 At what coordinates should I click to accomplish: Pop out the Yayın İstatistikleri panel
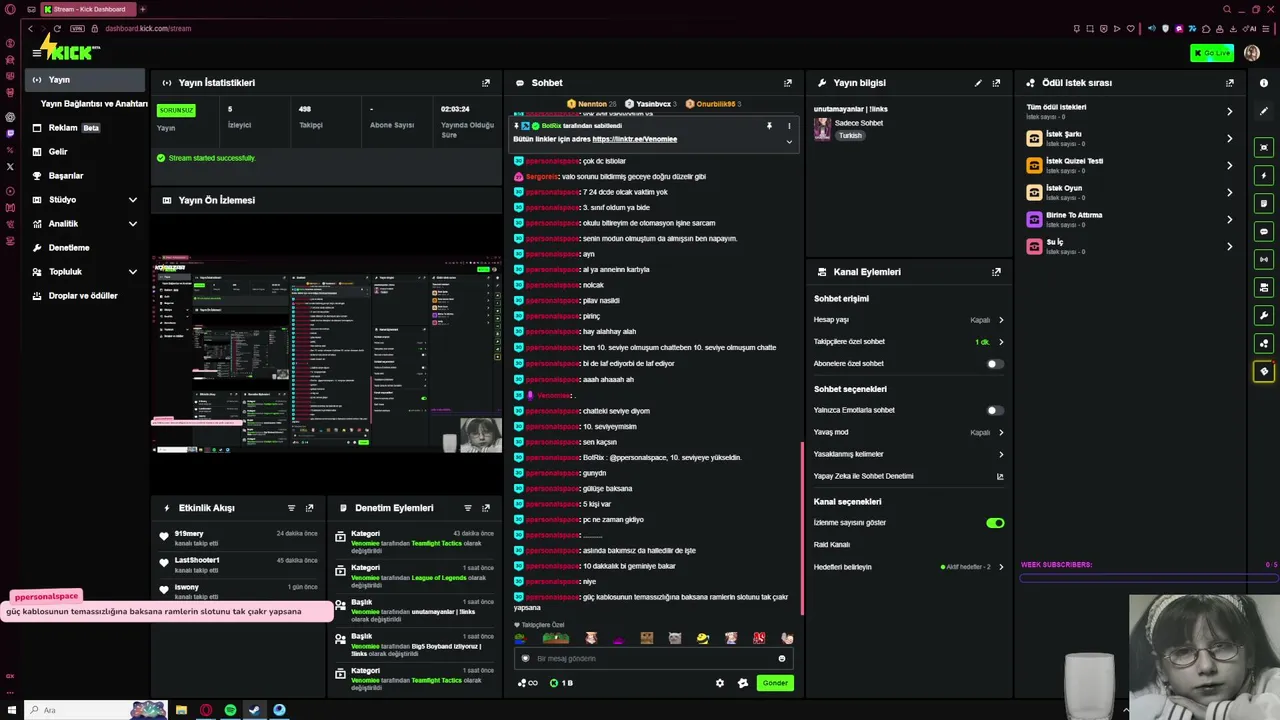click(486, 83)
